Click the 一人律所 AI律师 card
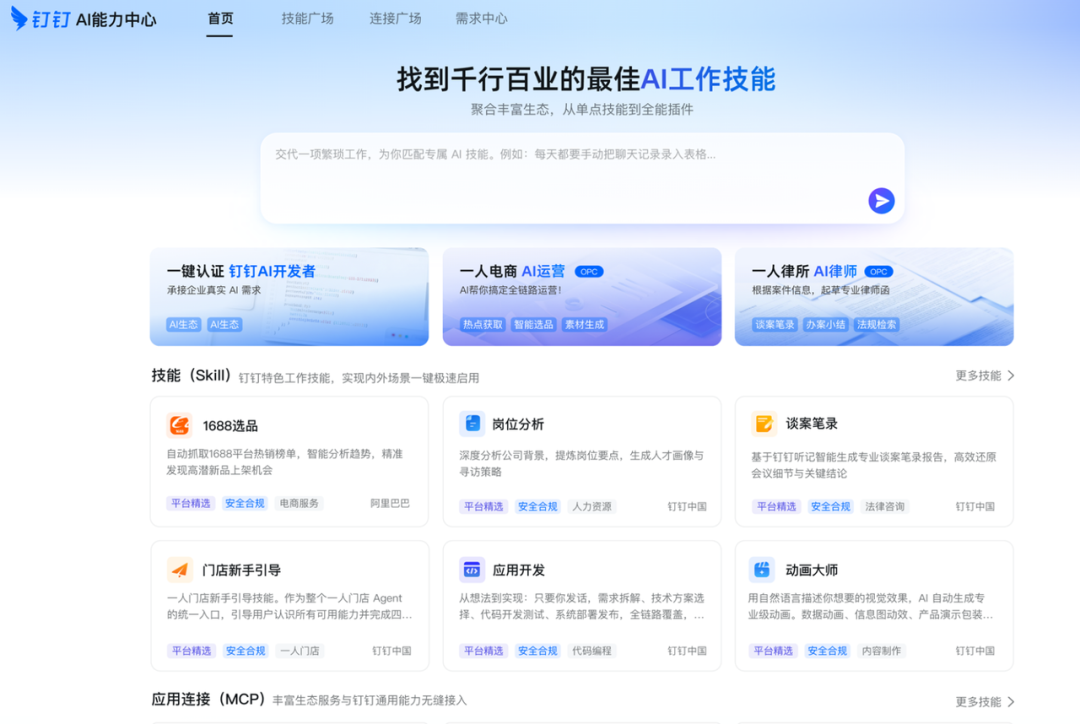The height and width of the screenshot is (724, 1080). click(x=874, y=296)
